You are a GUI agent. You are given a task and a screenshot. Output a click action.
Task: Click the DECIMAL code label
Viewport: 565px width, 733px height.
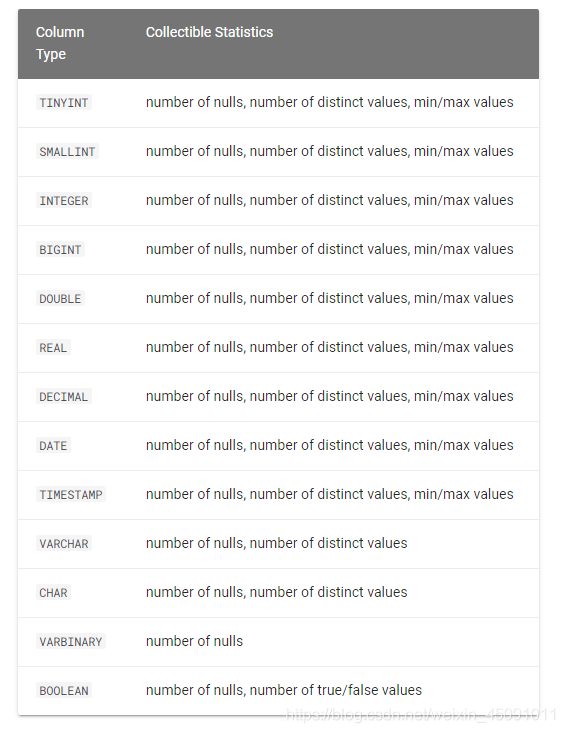(64, 396)
